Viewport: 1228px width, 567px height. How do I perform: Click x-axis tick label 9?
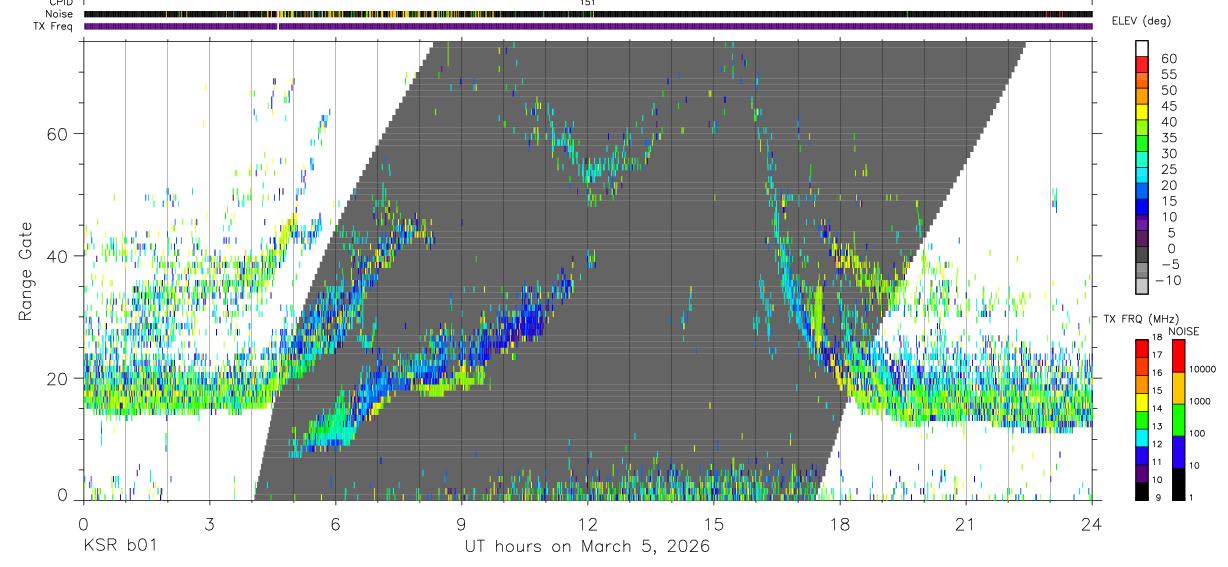click(461, 524)
